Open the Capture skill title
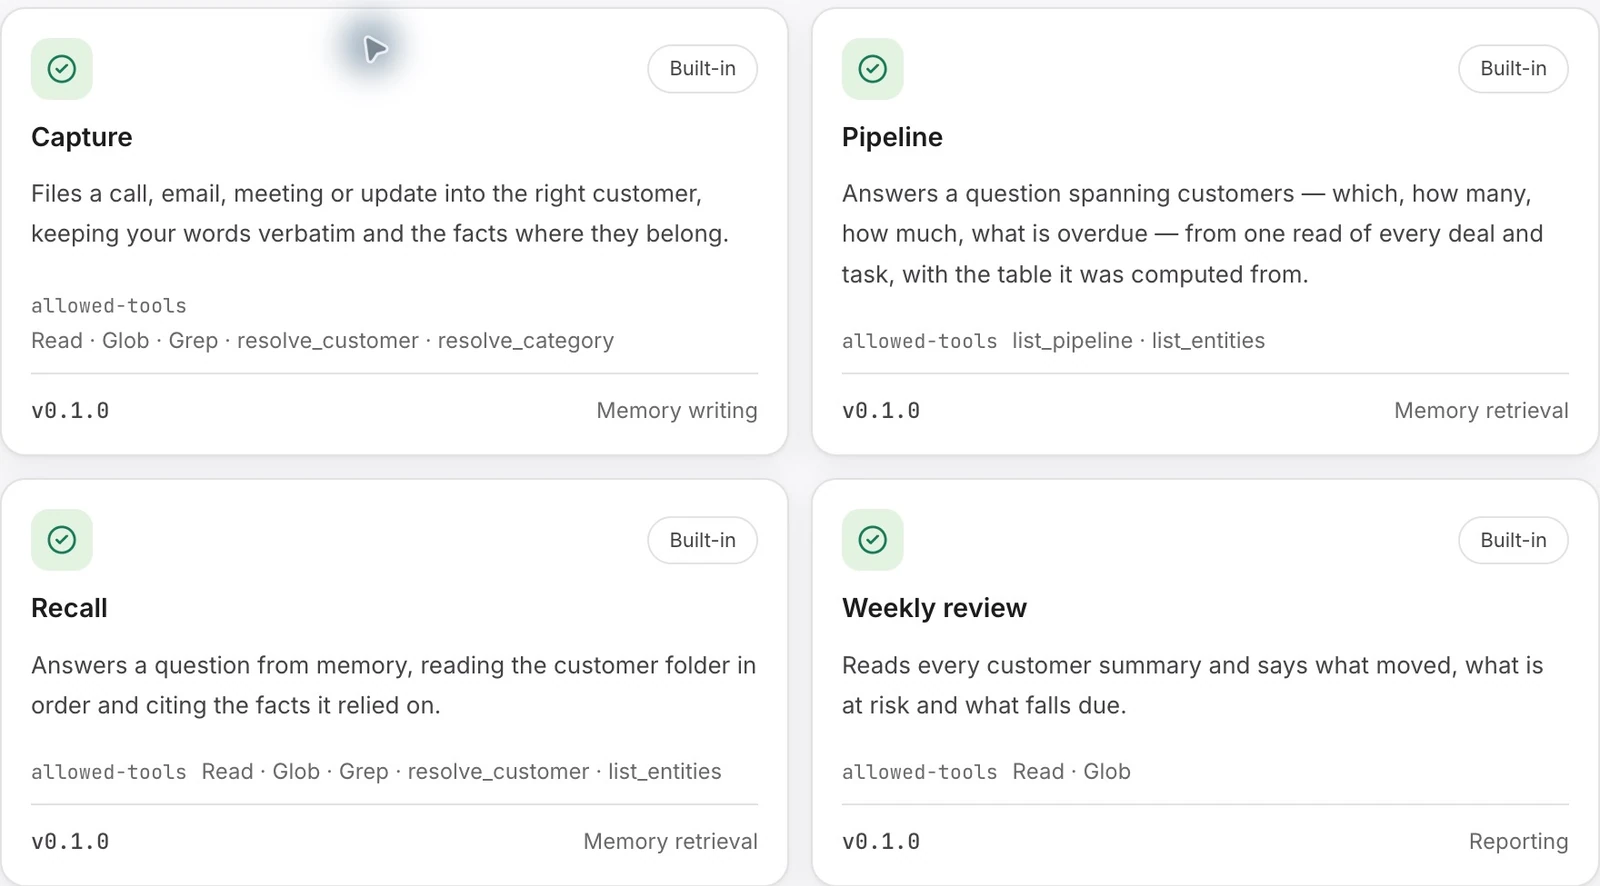Viewport: 1600px width, 886px height. point(82,137)
